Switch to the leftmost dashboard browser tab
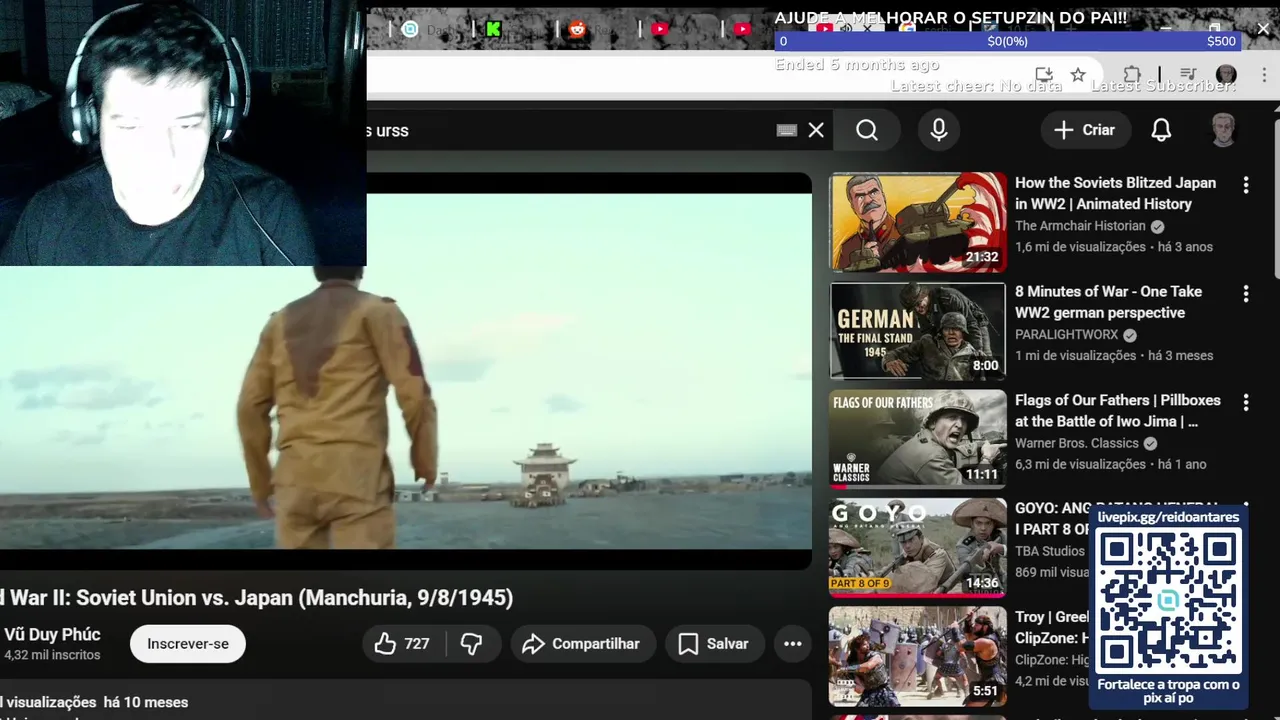Viewport: 1280px width, 720px height. pos(410,29)
